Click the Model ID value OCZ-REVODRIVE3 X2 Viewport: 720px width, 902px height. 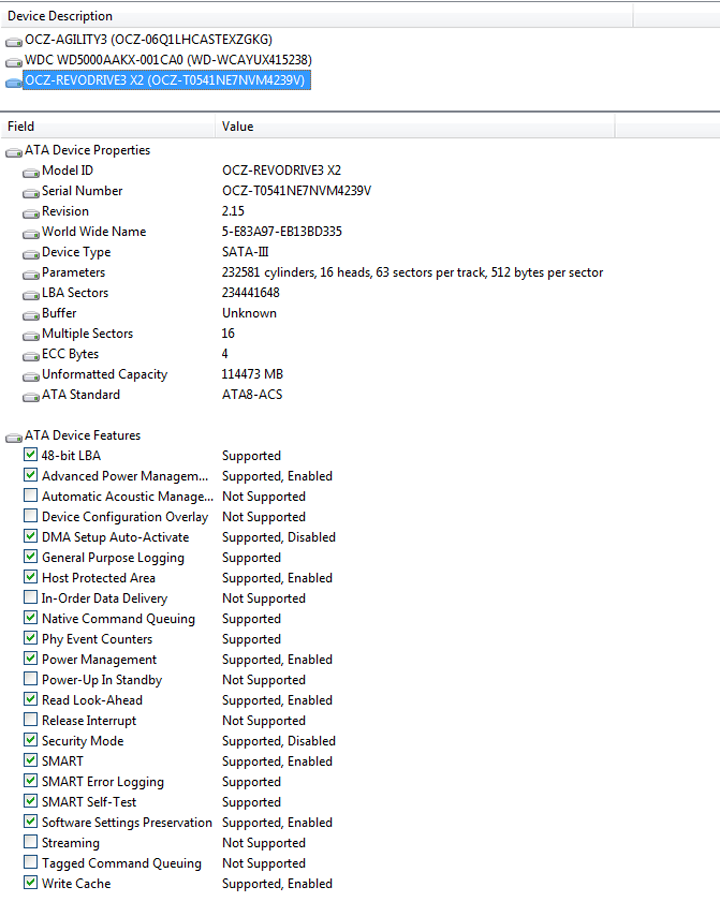(x=282, y=171)
